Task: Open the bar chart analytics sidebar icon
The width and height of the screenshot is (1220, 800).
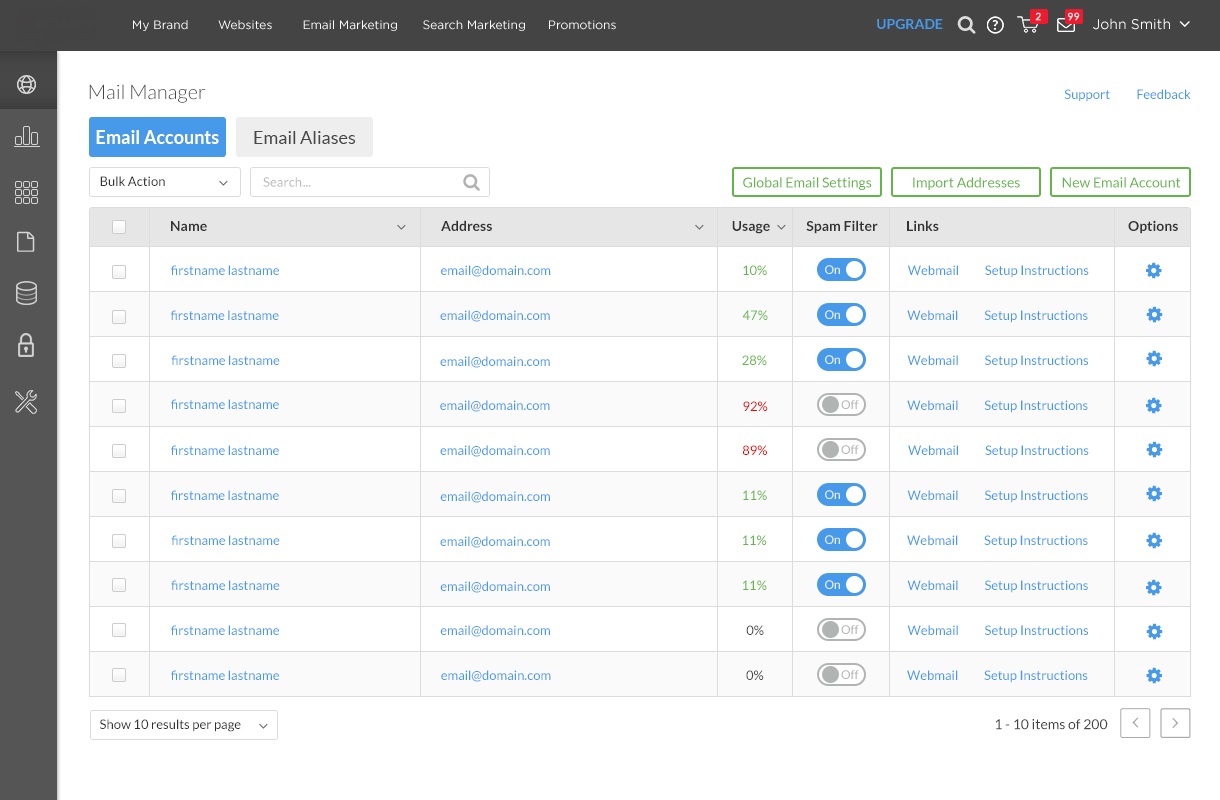Action: [x=27, y=137]
